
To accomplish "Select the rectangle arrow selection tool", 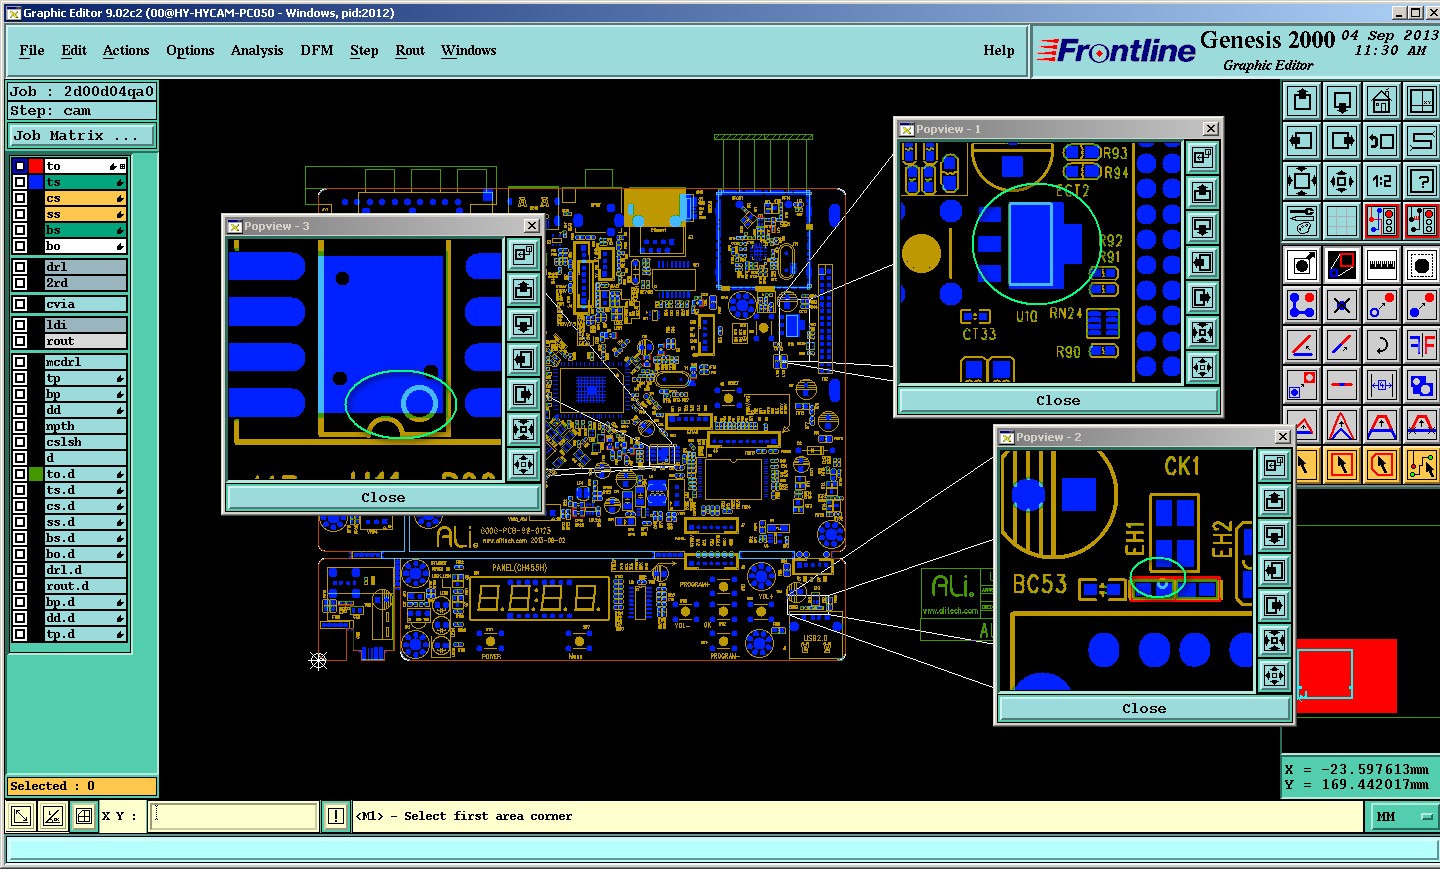I will 1342,464.
